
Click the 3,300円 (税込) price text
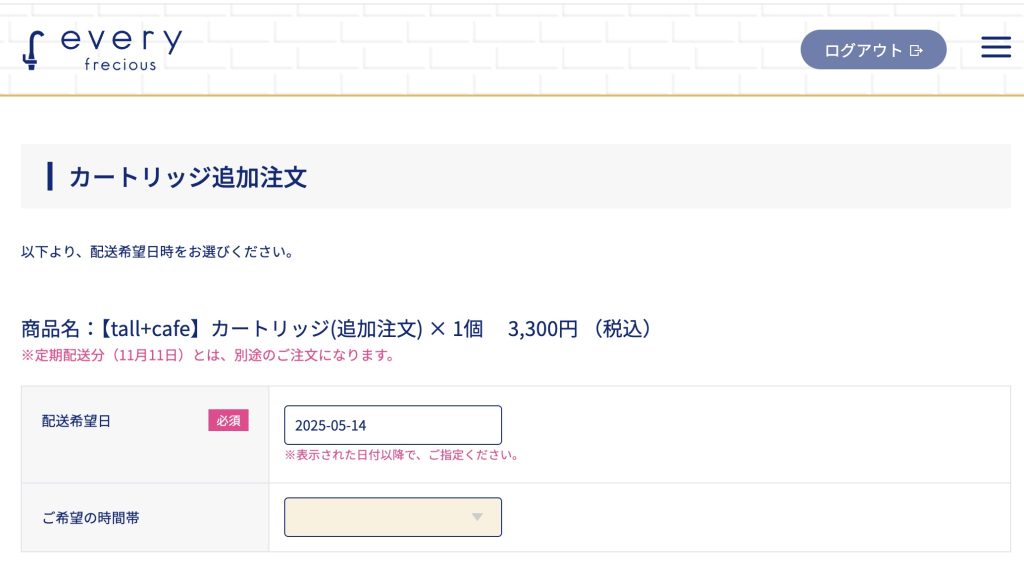point(579,329)
